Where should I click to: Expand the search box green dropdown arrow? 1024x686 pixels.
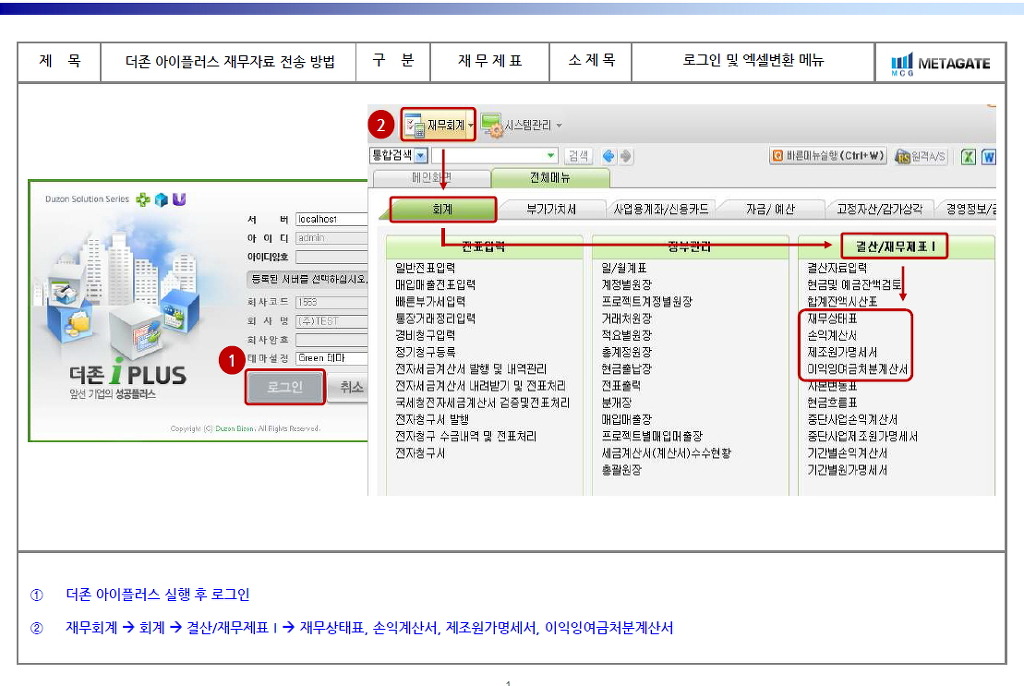(551, 155)
